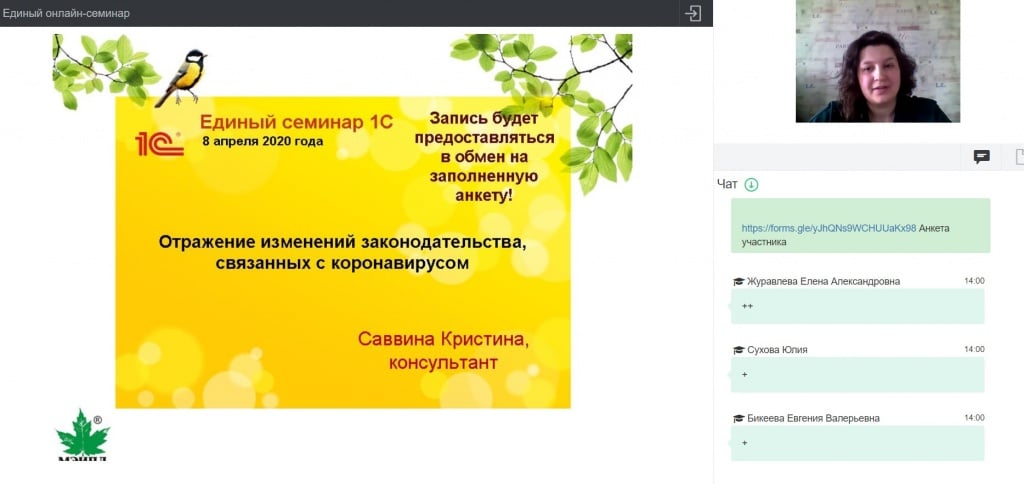
Task: Click 14:00 timestamp of Журавлева's message
Action: (x=974, y=281)
